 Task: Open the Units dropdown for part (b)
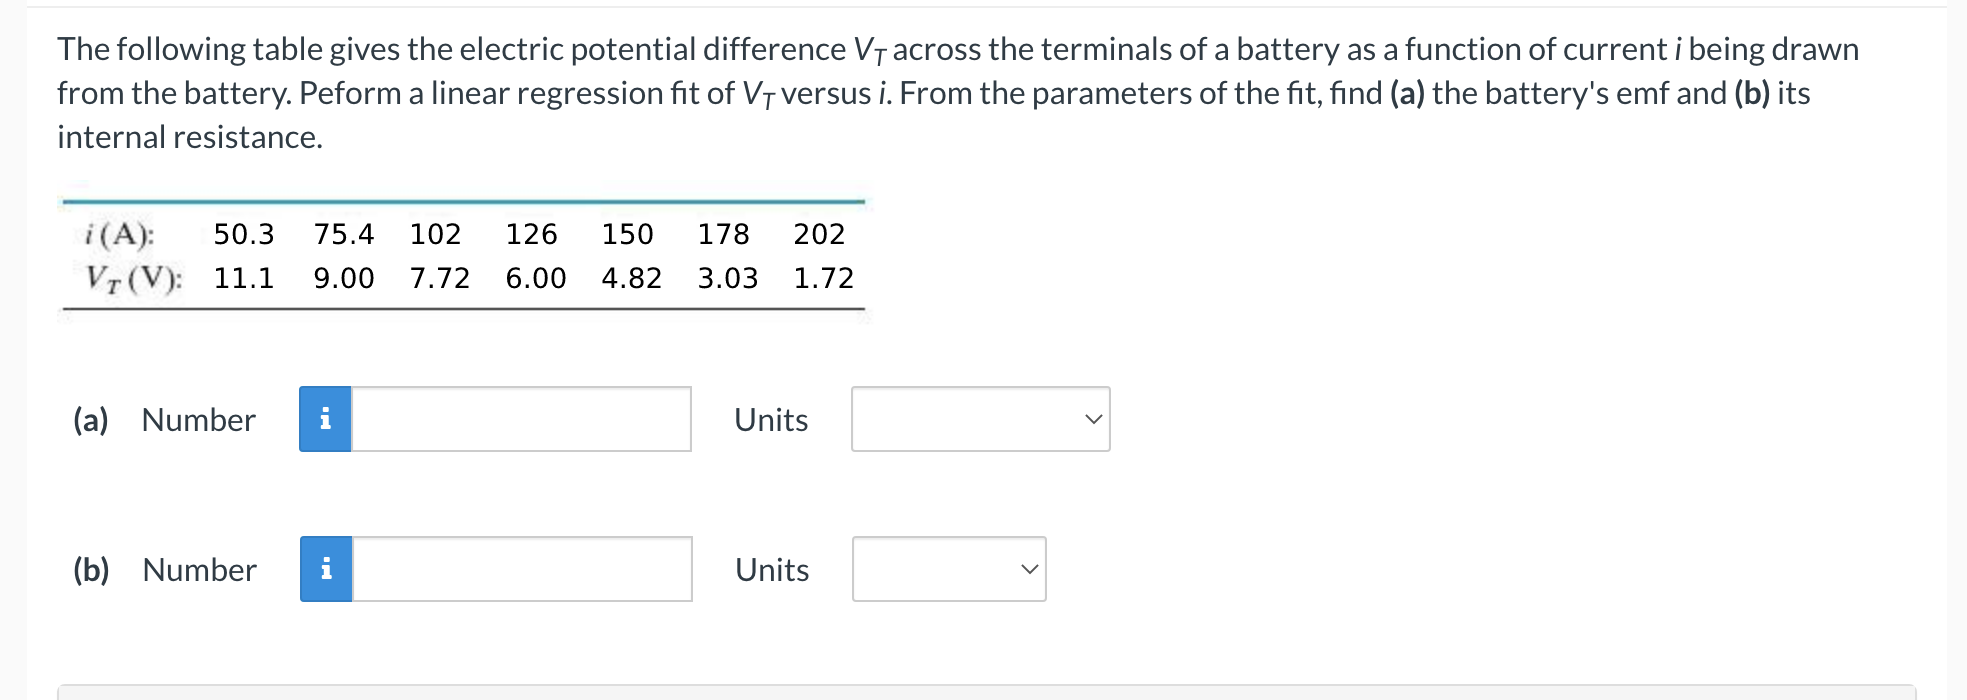(x=949, y=569)
